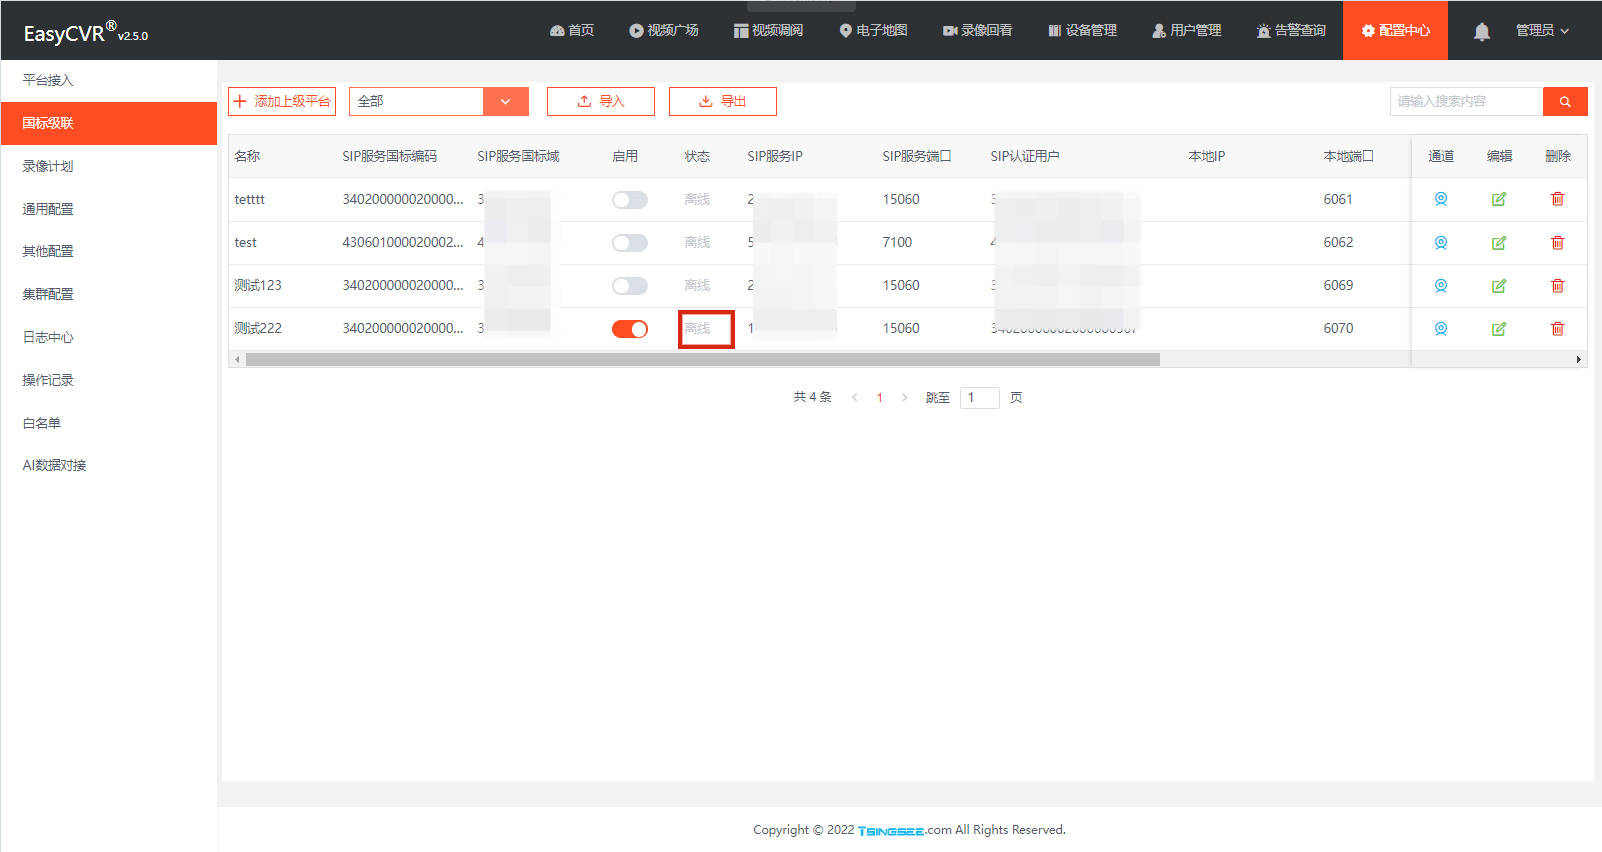Open 日志中心 in the sidebar
Image resolution: width=1602 pixels, height=852 pixels.
pos(48,337)
